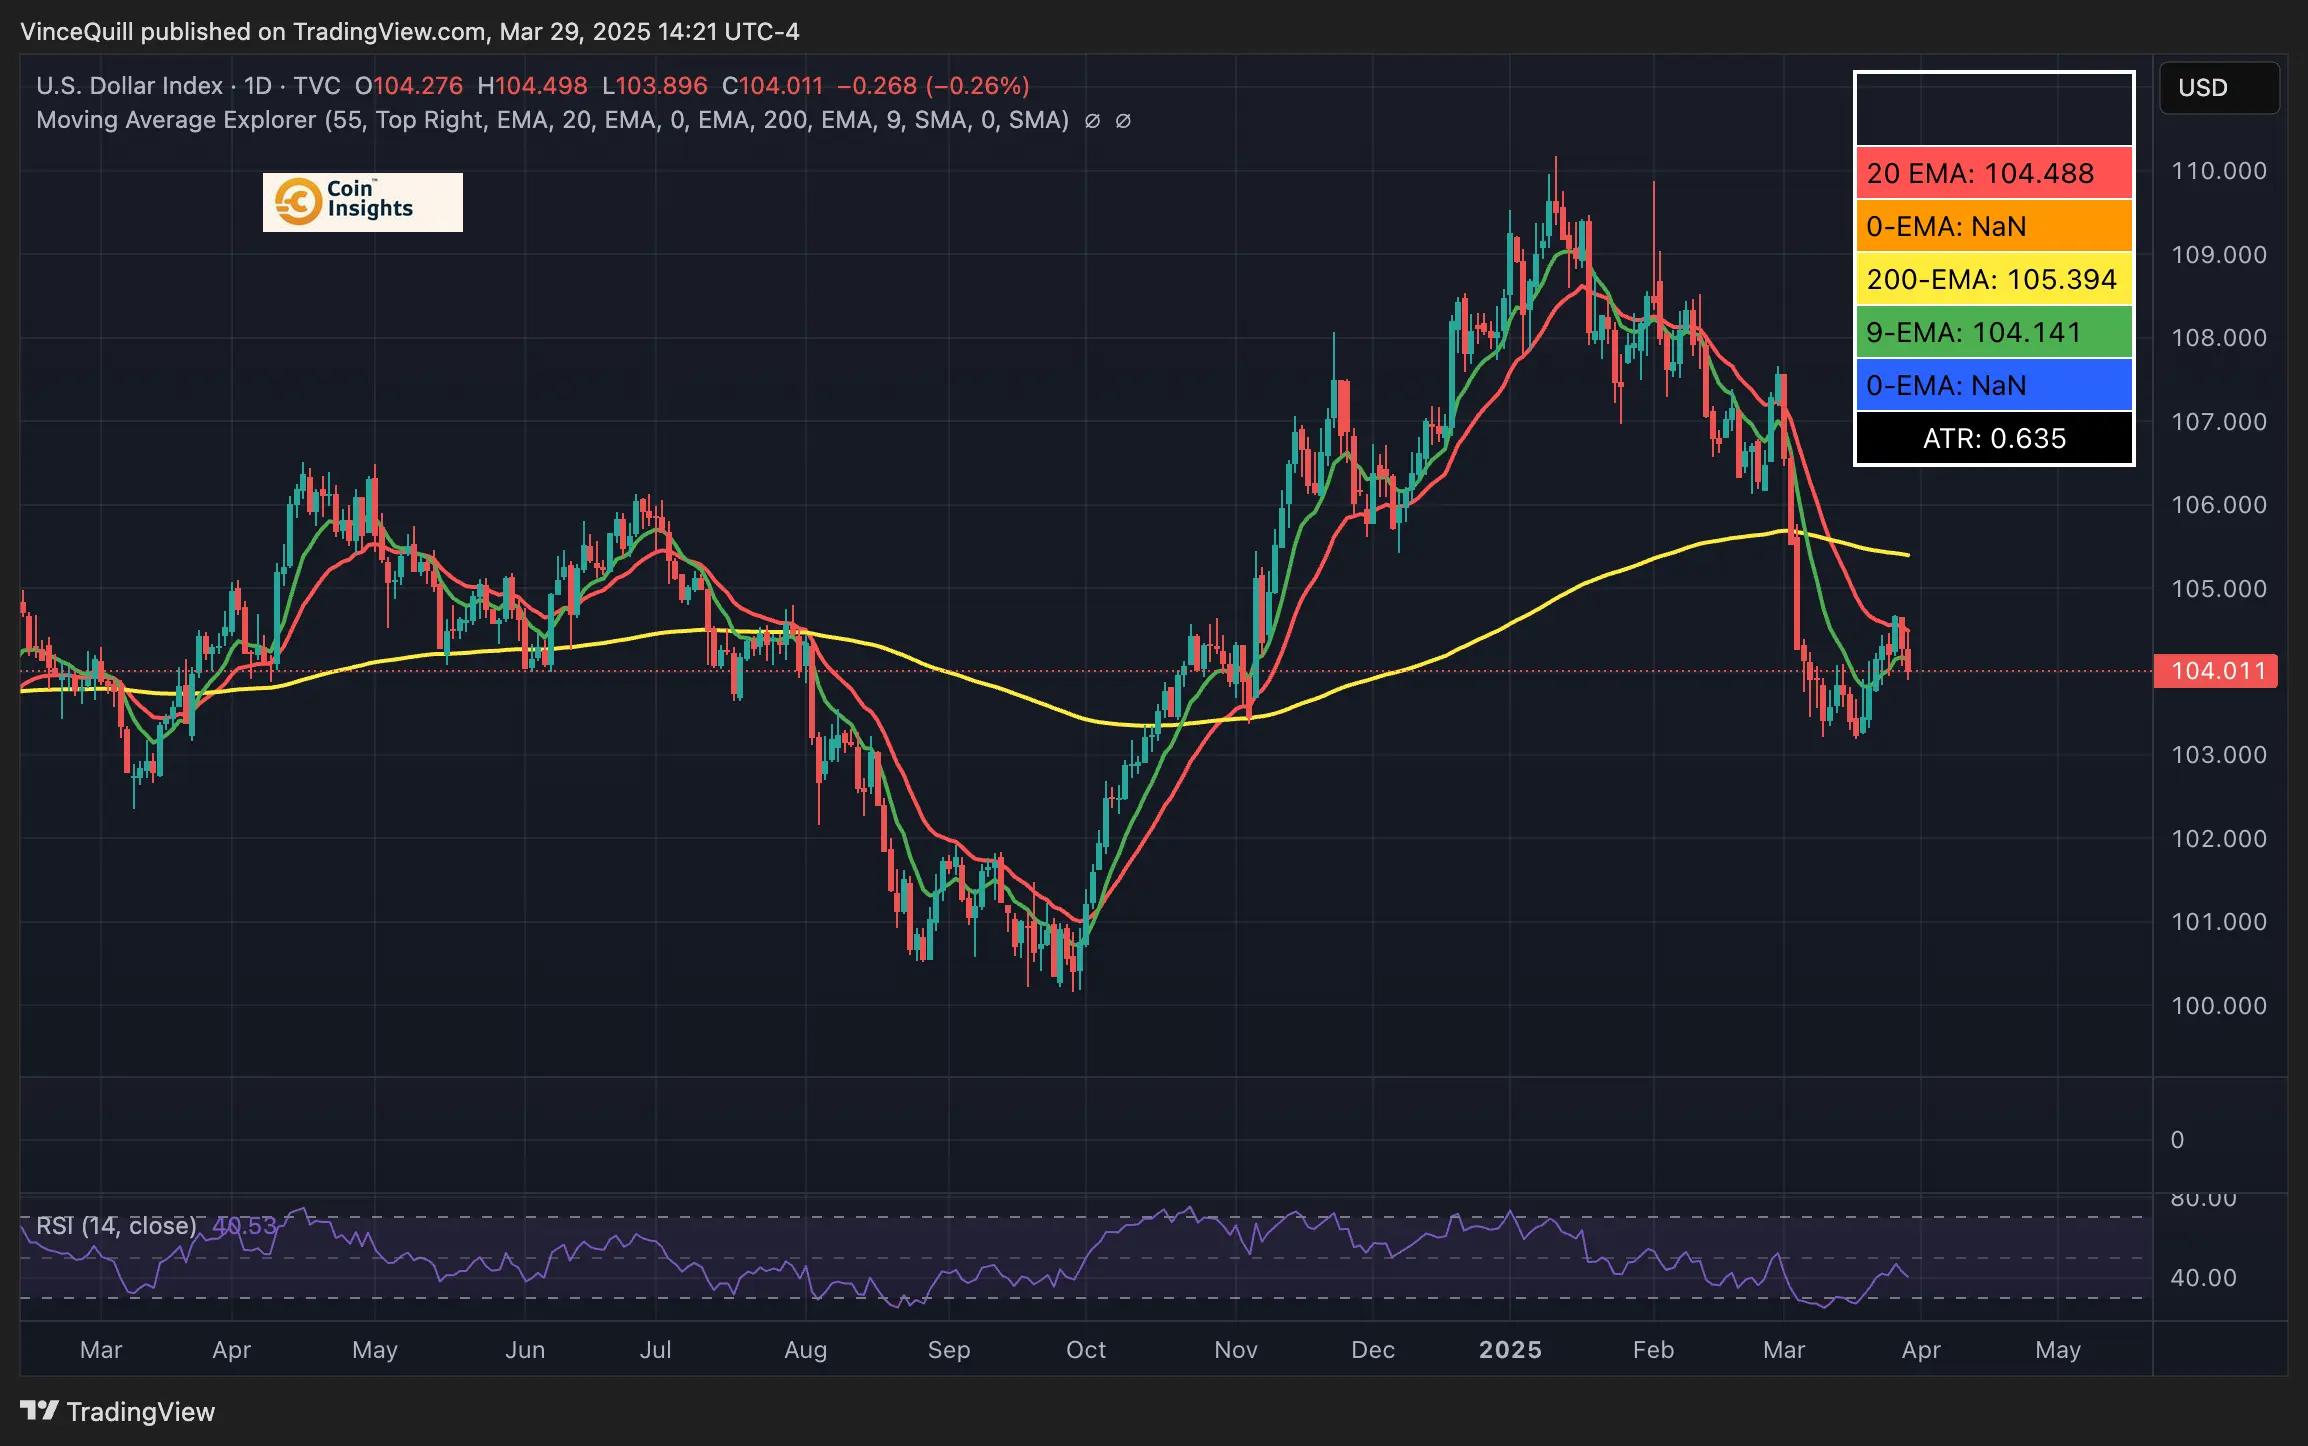Click the Oct label on time axis

(x=1086, y=1350)
